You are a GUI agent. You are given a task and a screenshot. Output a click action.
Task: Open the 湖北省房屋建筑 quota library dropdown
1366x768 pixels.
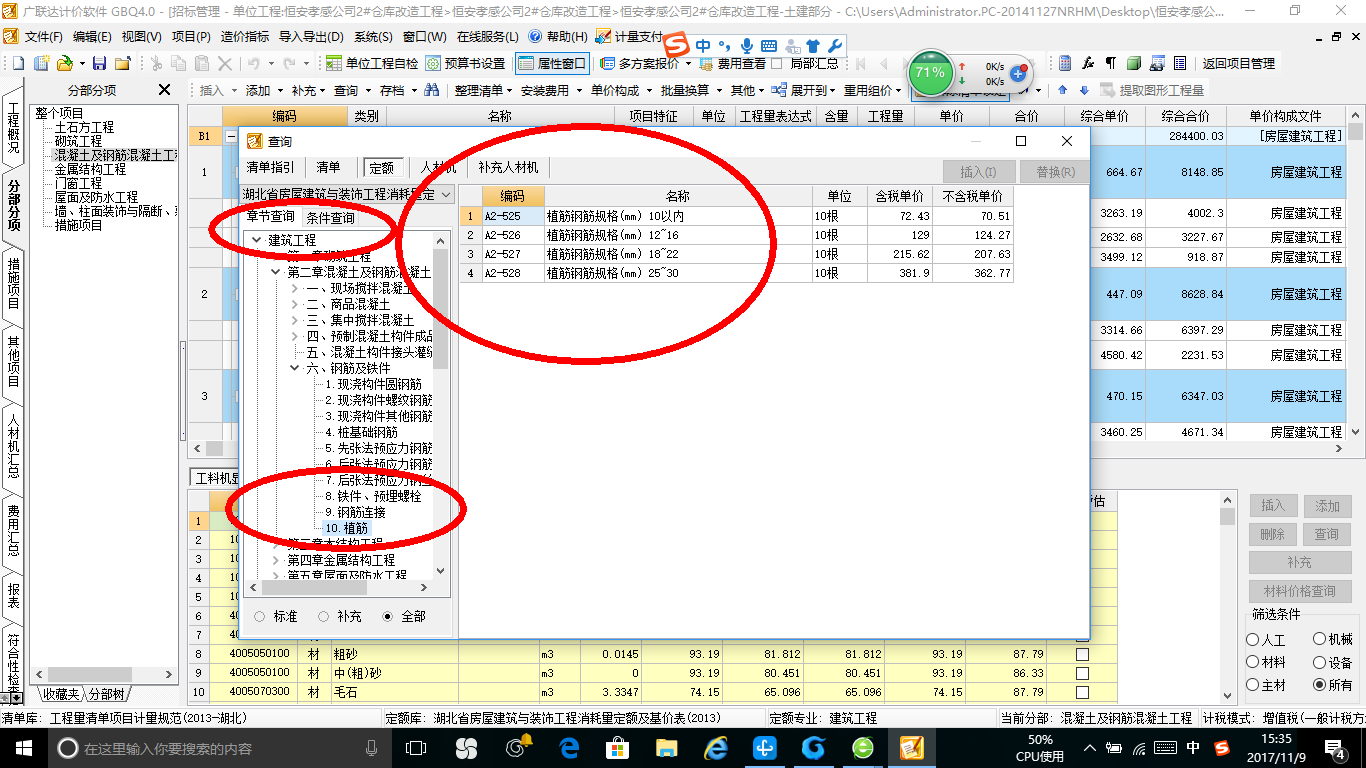tap(446, 194)
